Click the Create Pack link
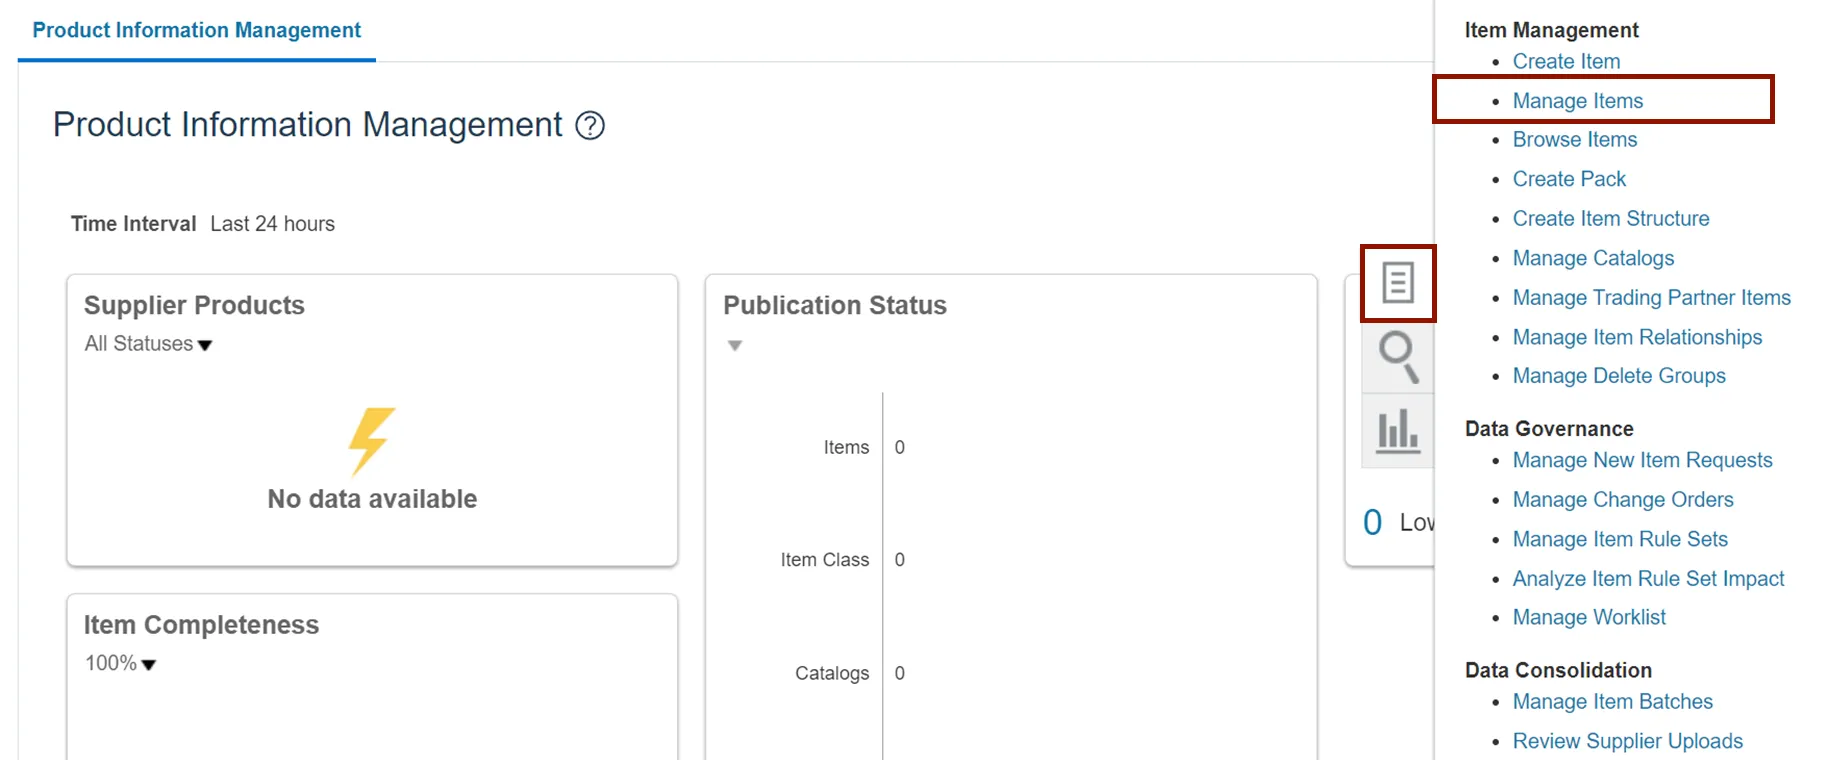Viewport: 1842px width, 760px height. (x=1569, y=179)
